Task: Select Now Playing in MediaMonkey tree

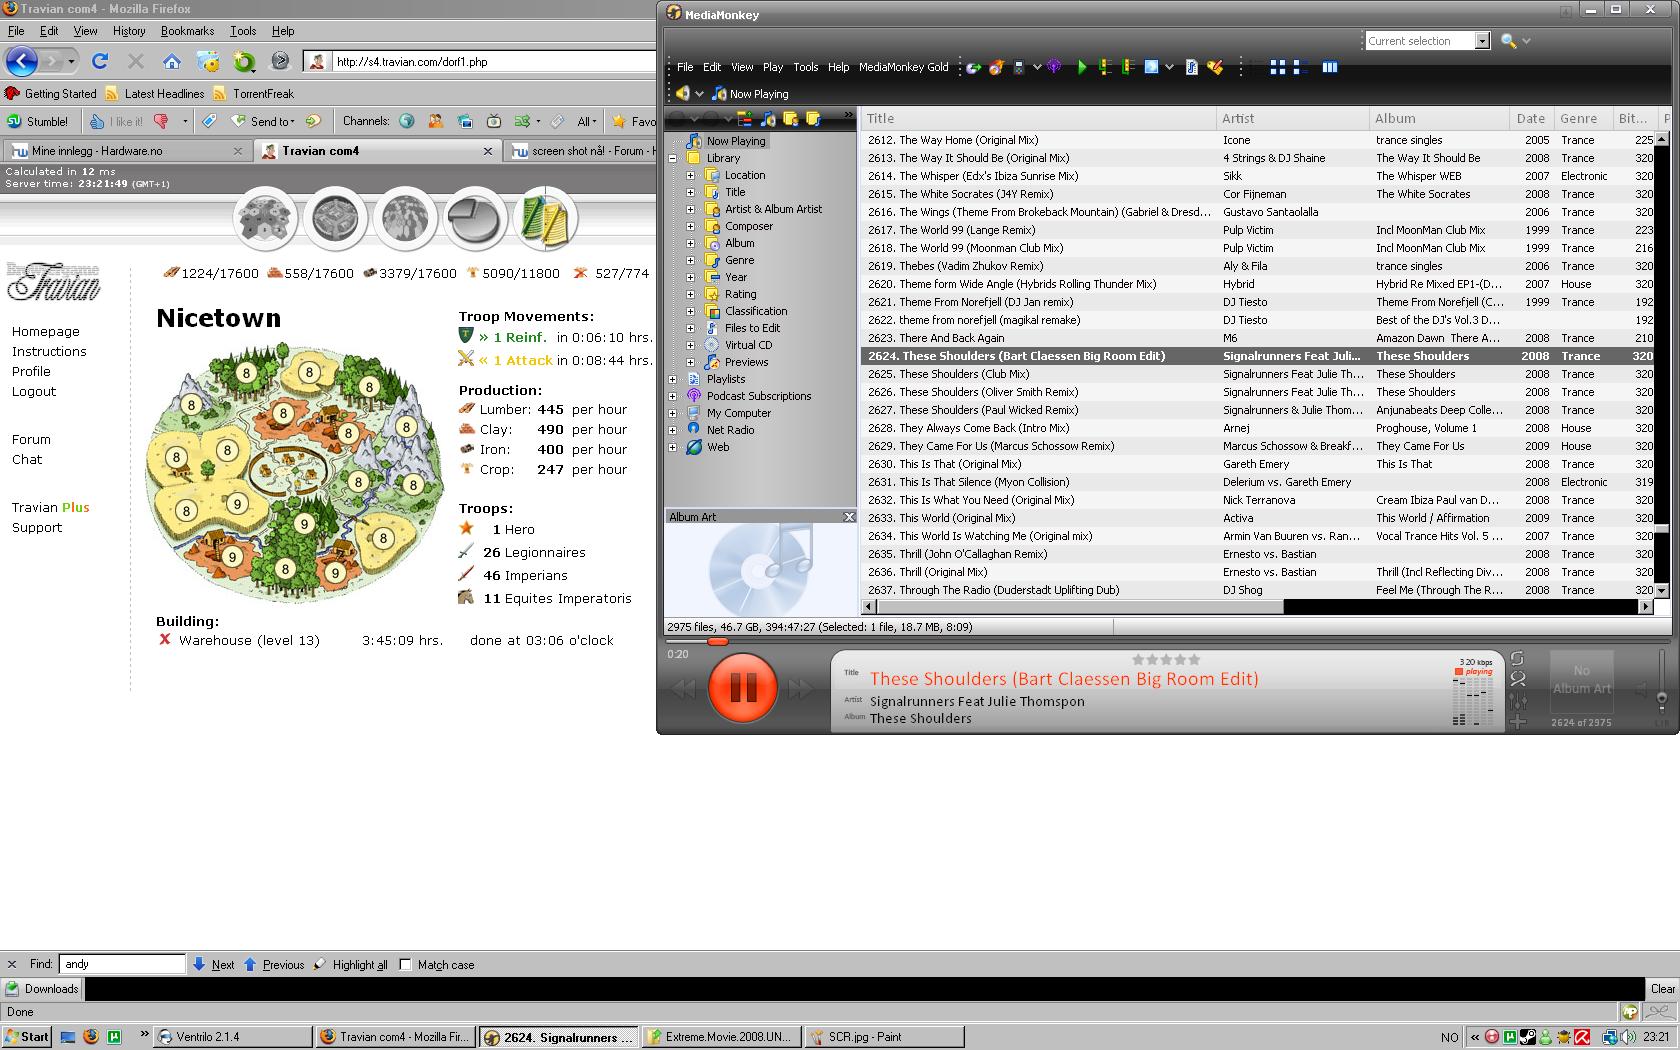Action: [x=735, y=141]
